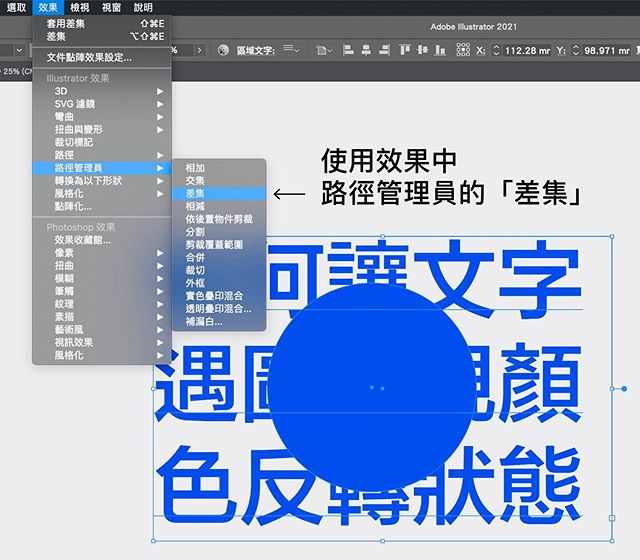The image size is (640, 560).
Task: Select the reference point grid icon
Action: point(463,50)
